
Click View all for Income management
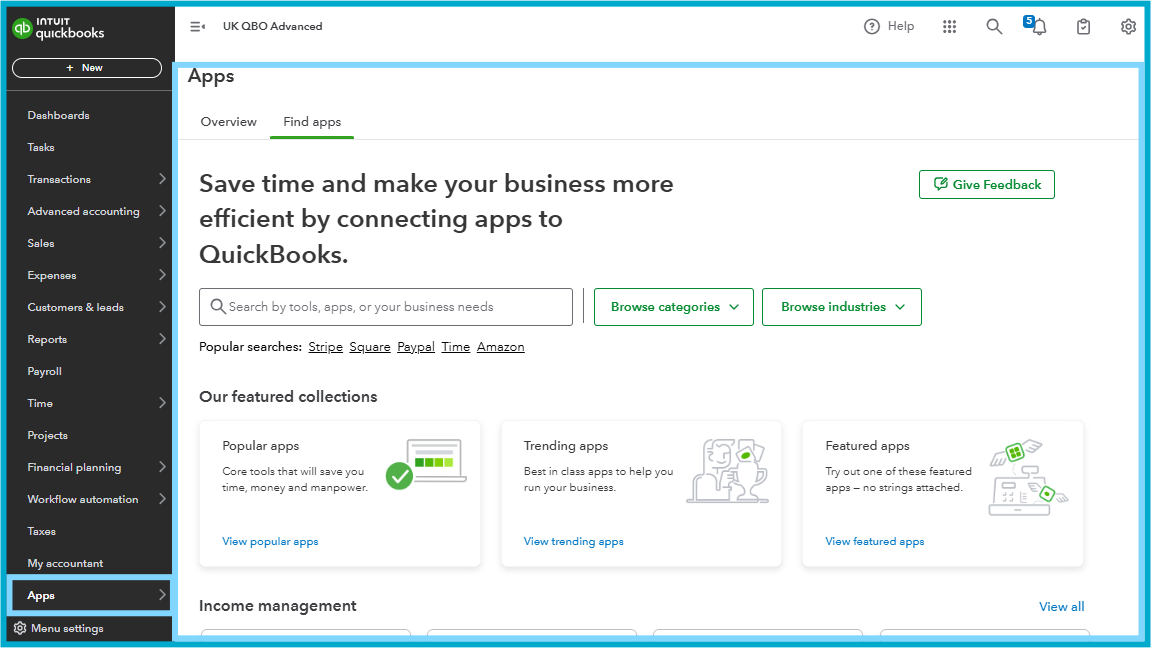1061,607
